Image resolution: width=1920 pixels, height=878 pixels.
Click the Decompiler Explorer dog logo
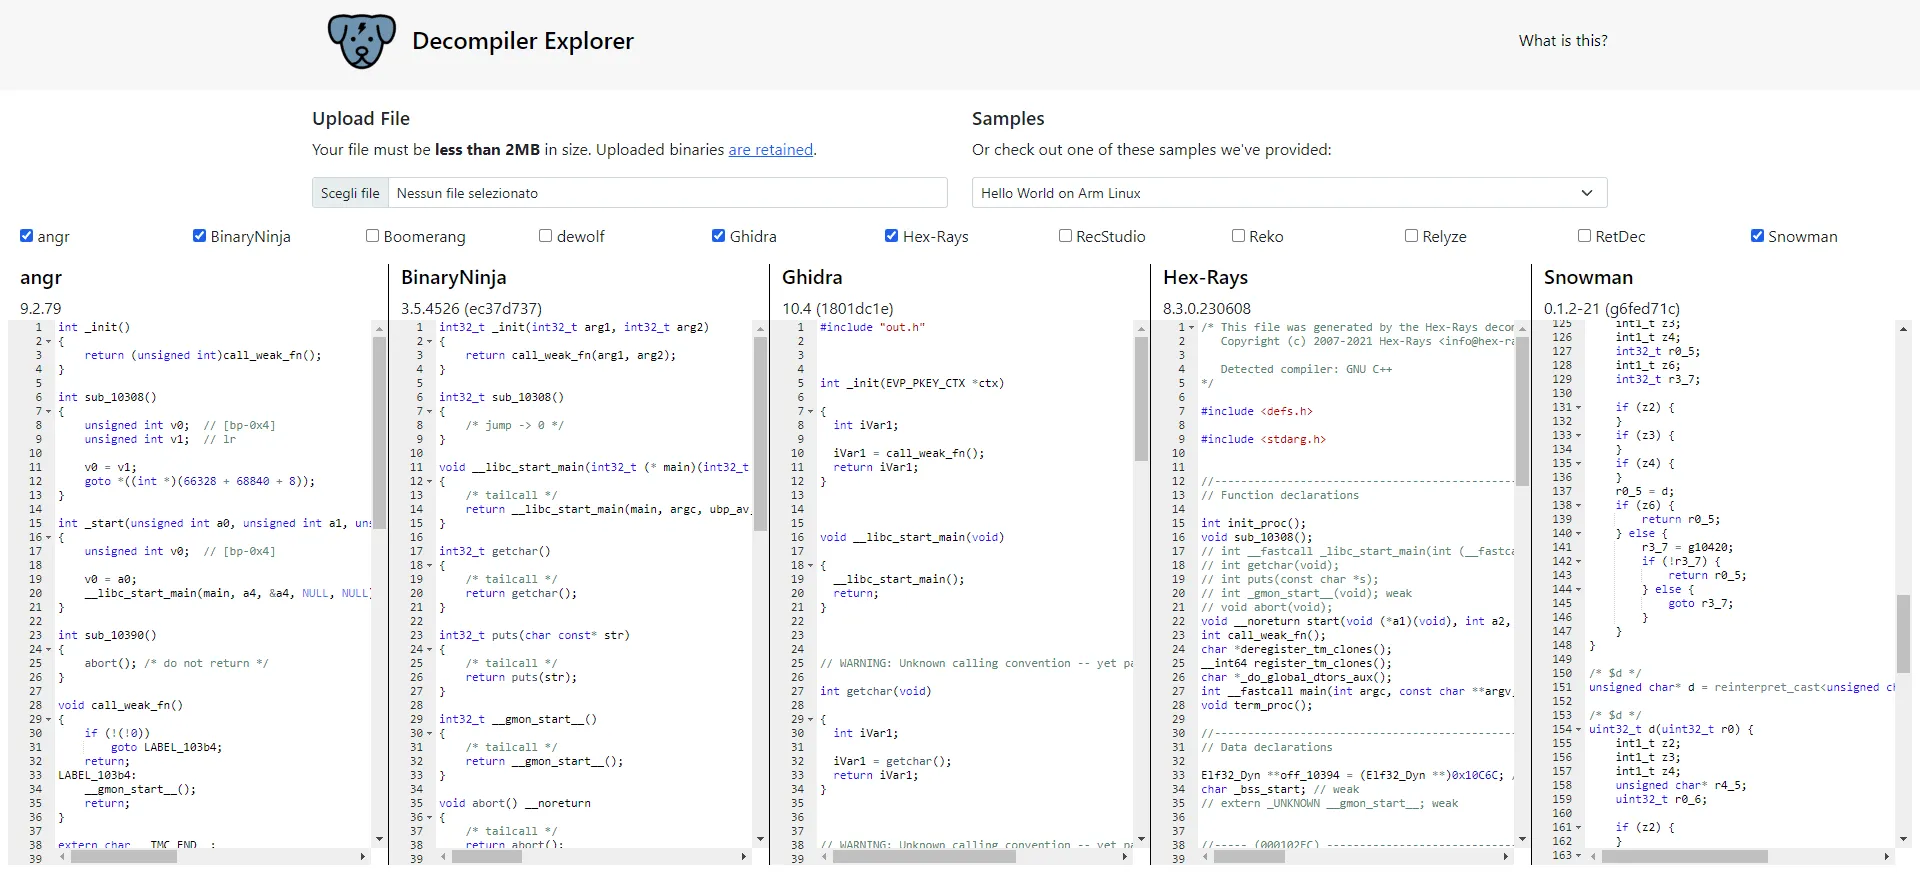(361, 41)
